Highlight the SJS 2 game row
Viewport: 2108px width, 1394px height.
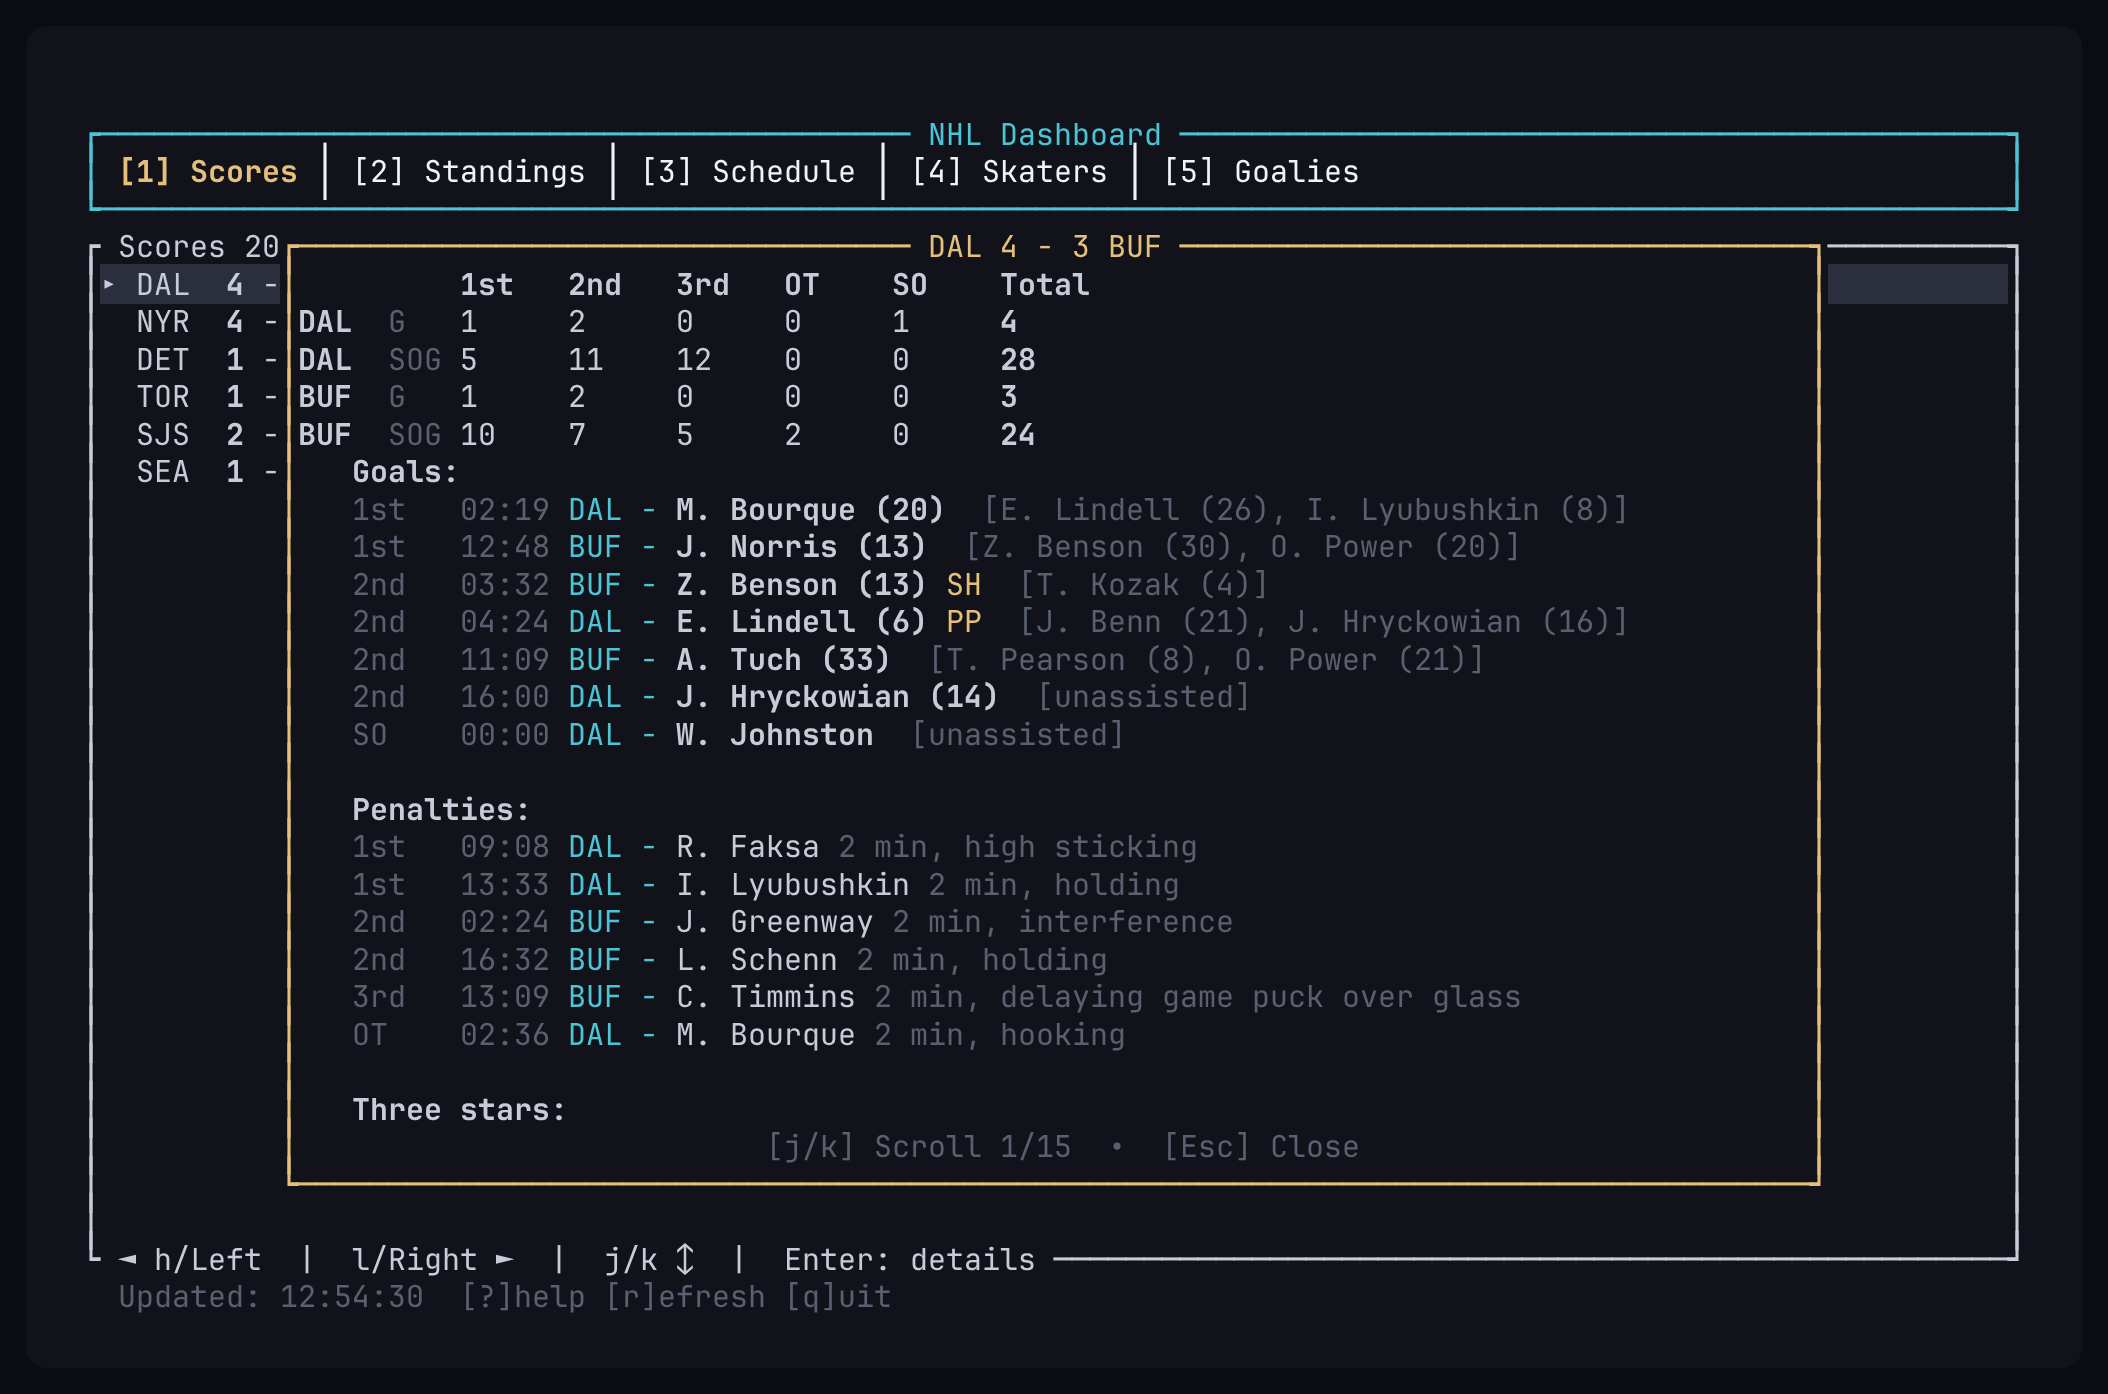(x=190, y=435)
